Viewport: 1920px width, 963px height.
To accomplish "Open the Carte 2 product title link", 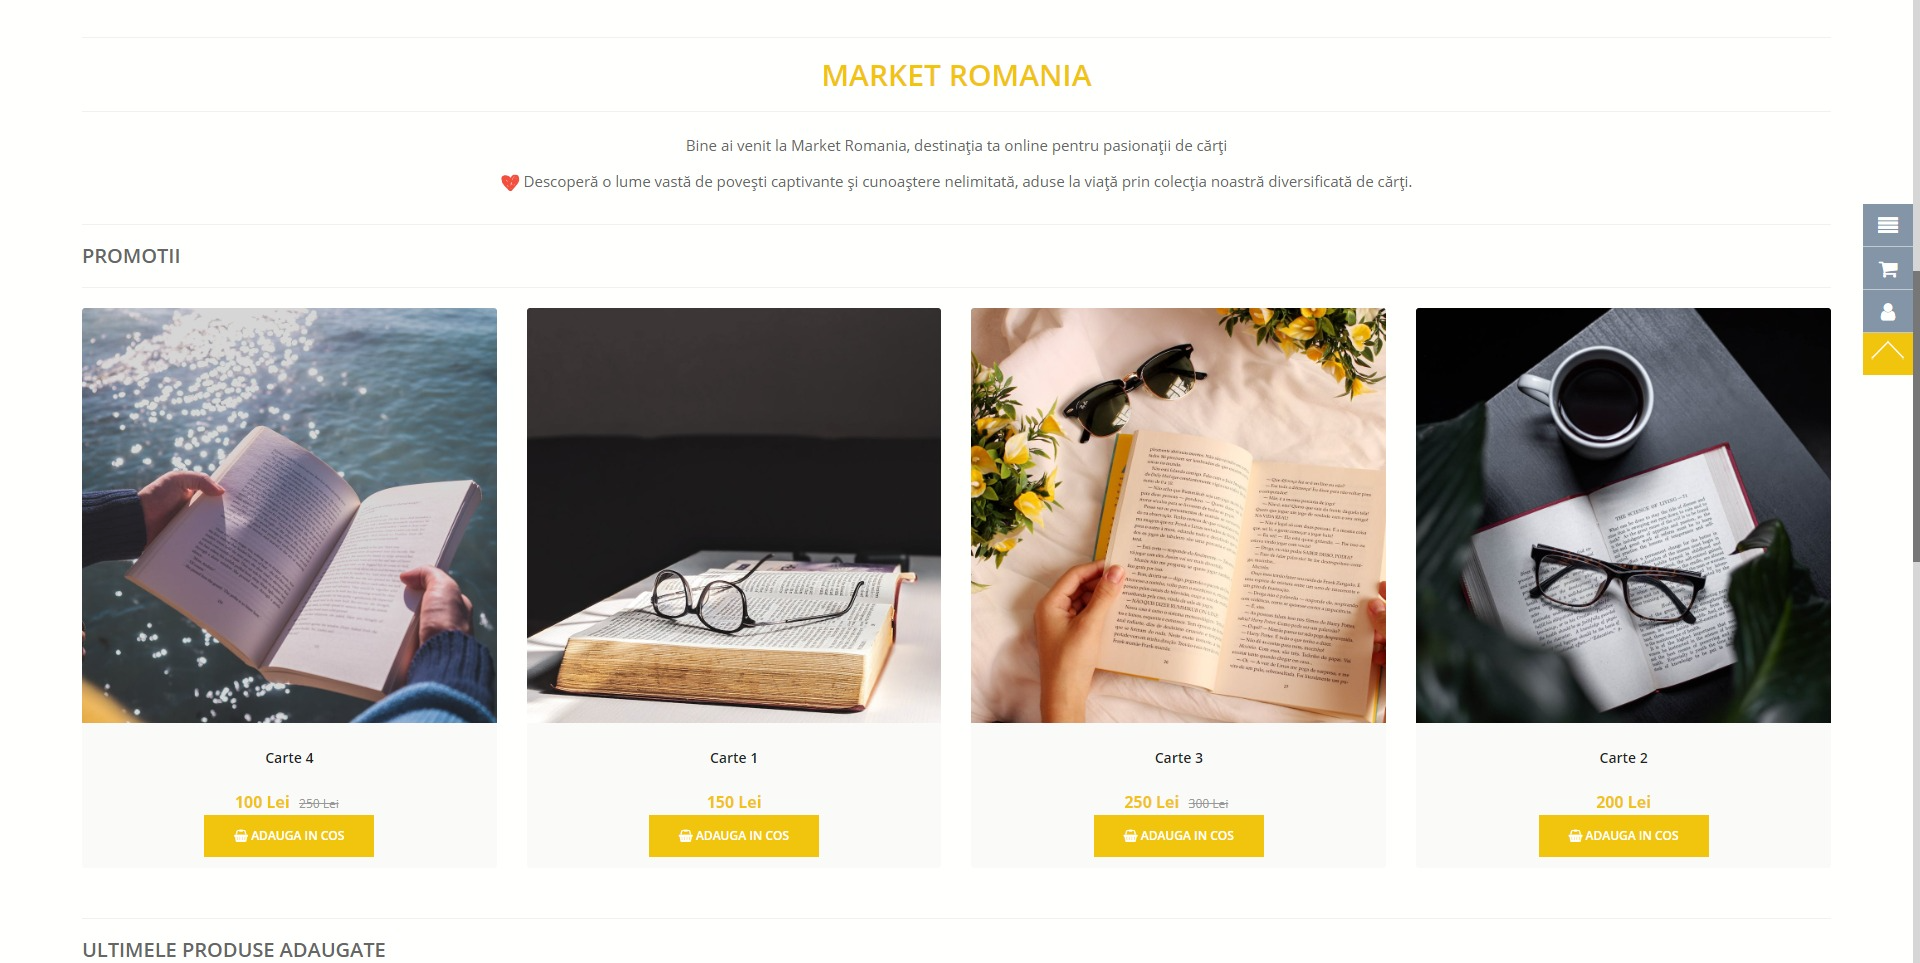I will tap(1623, 758).
